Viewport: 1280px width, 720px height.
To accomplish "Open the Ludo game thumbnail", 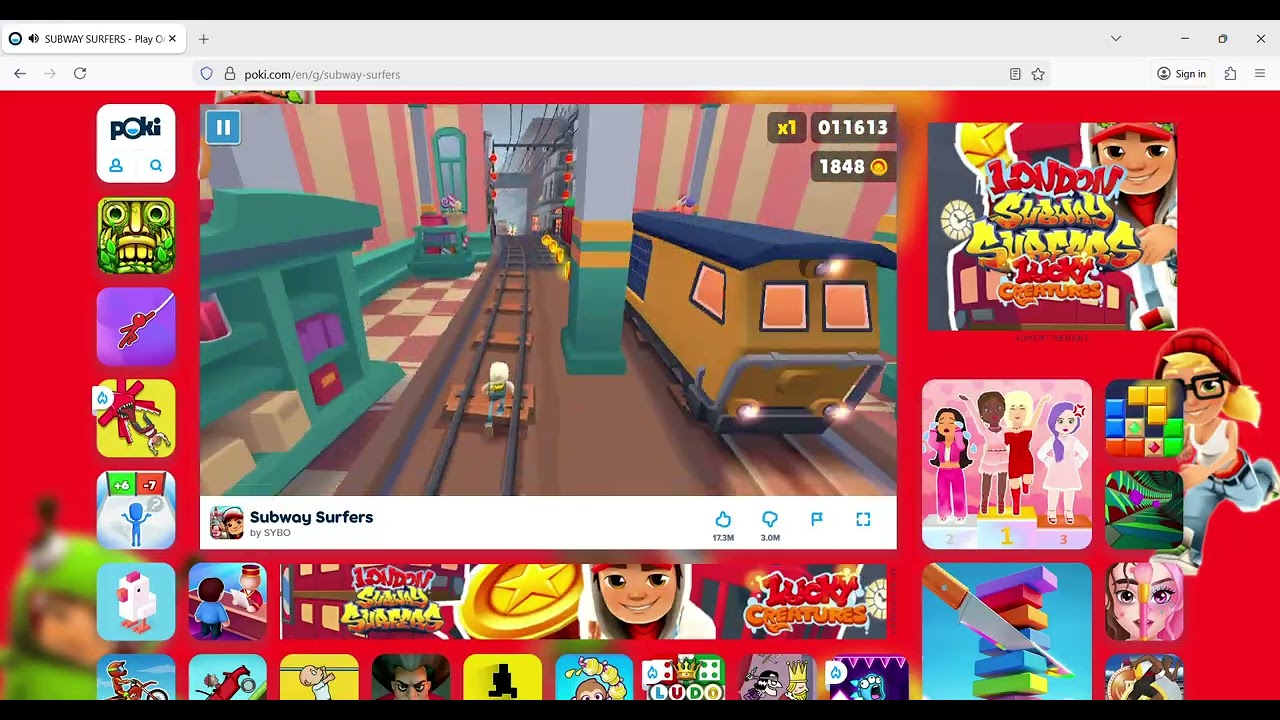I will (x=686, y=677).
